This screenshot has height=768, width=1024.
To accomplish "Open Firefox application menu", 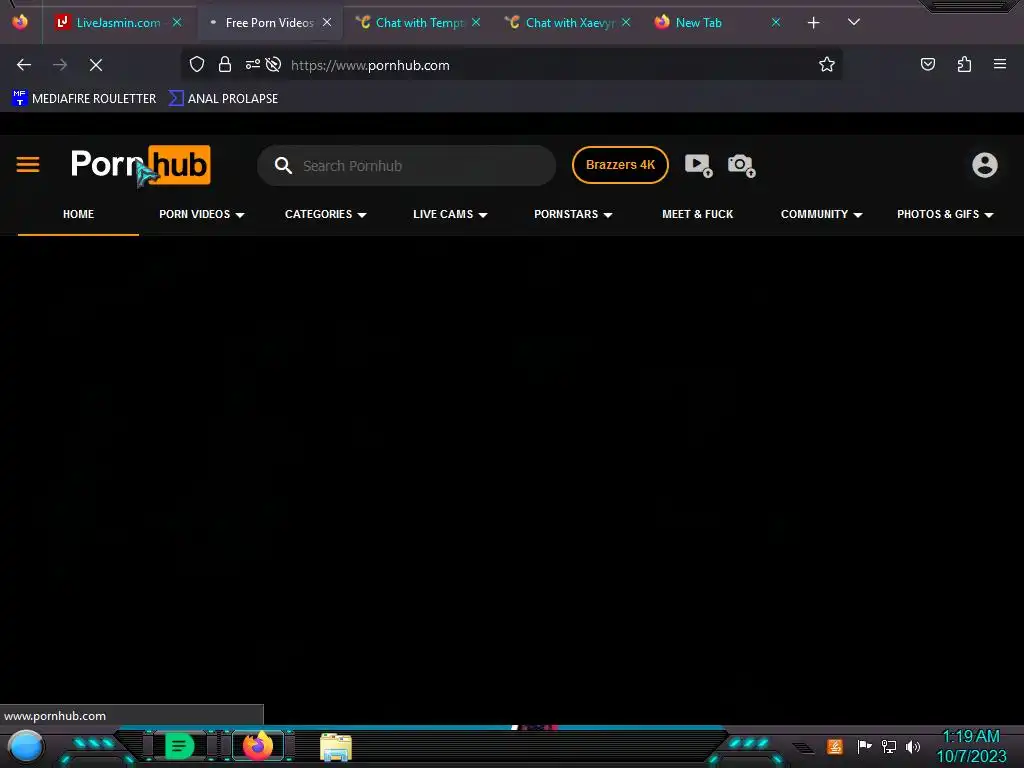I will click(x=1000, y=64).
